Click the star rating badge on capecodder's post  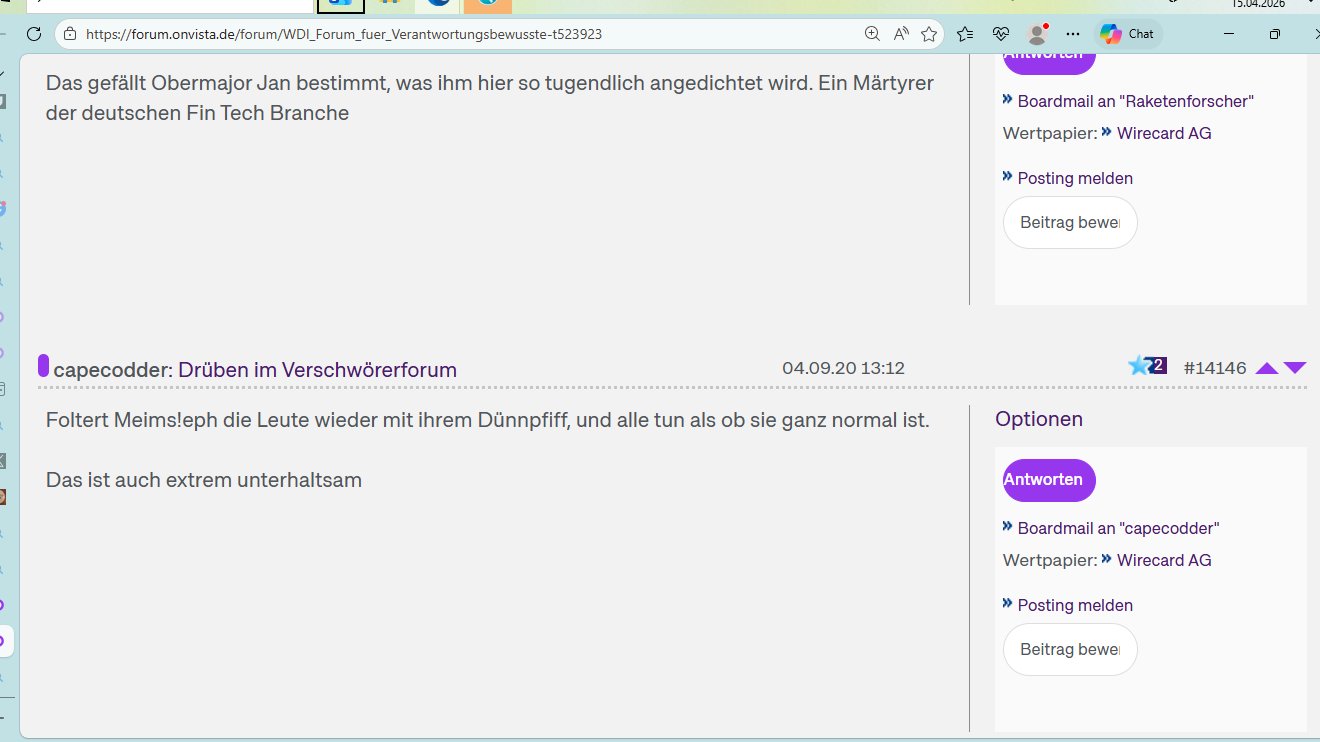[x=1147, y=366]
